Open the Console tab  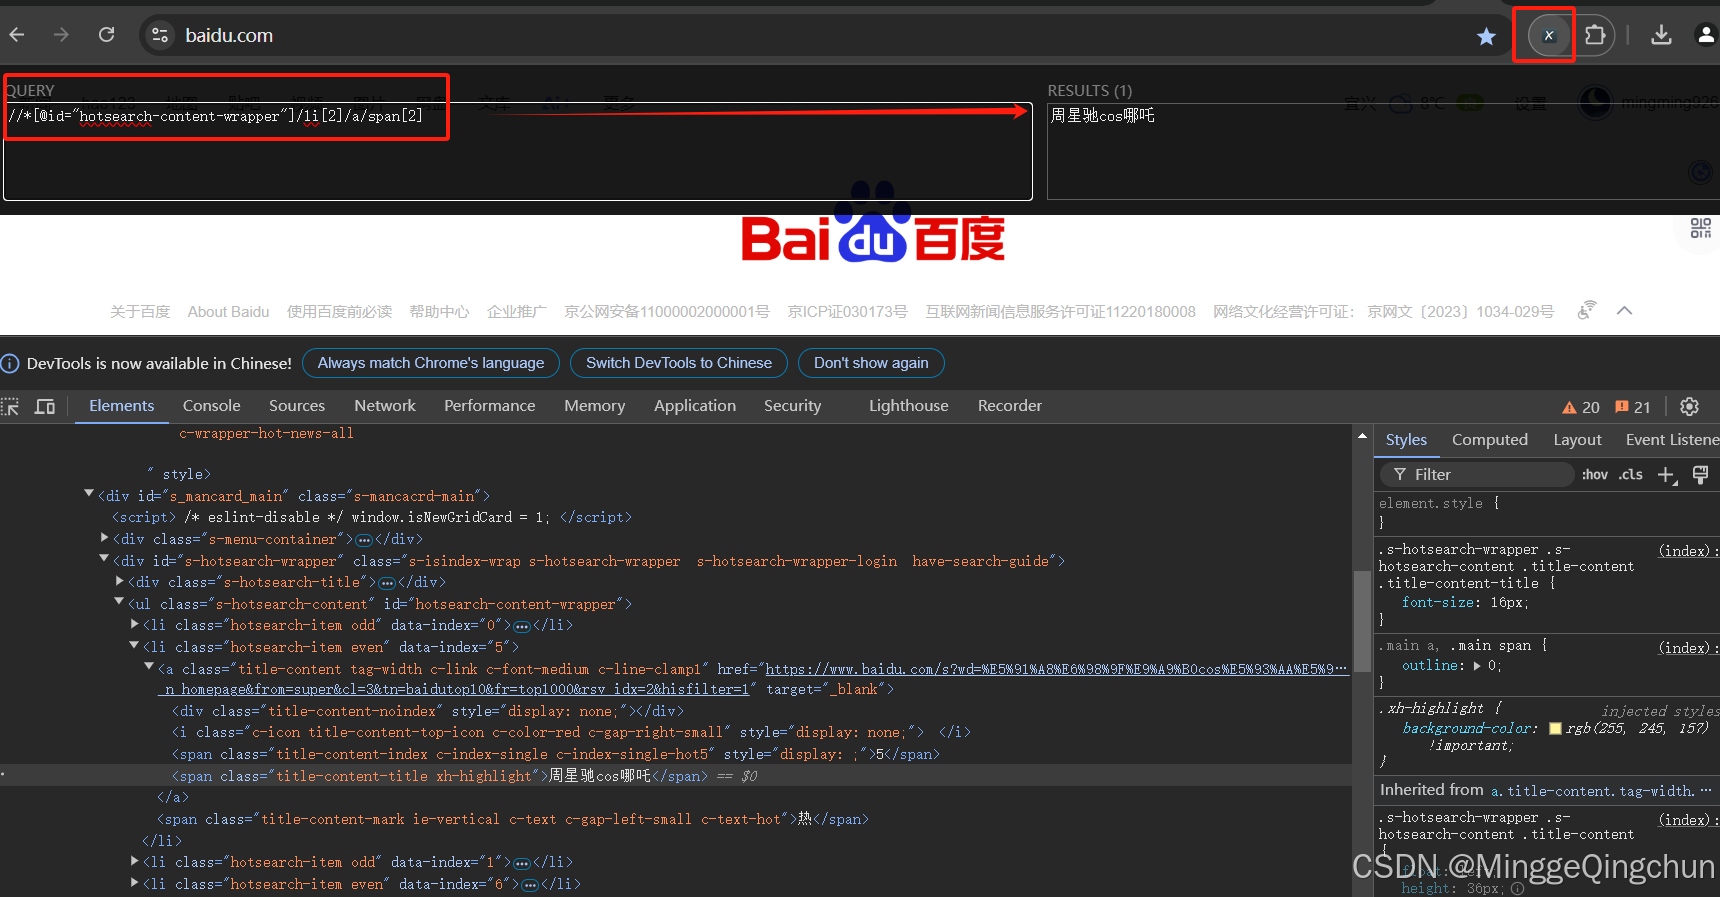tap(211, 406)
